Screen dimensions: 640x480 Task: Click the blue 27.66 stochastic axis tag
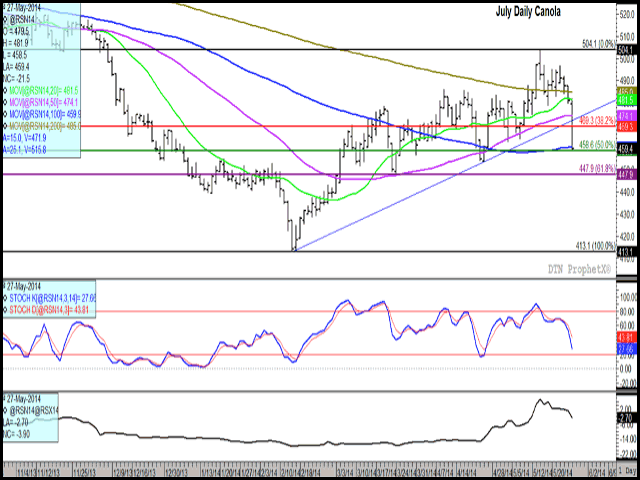tap(626, 349)
